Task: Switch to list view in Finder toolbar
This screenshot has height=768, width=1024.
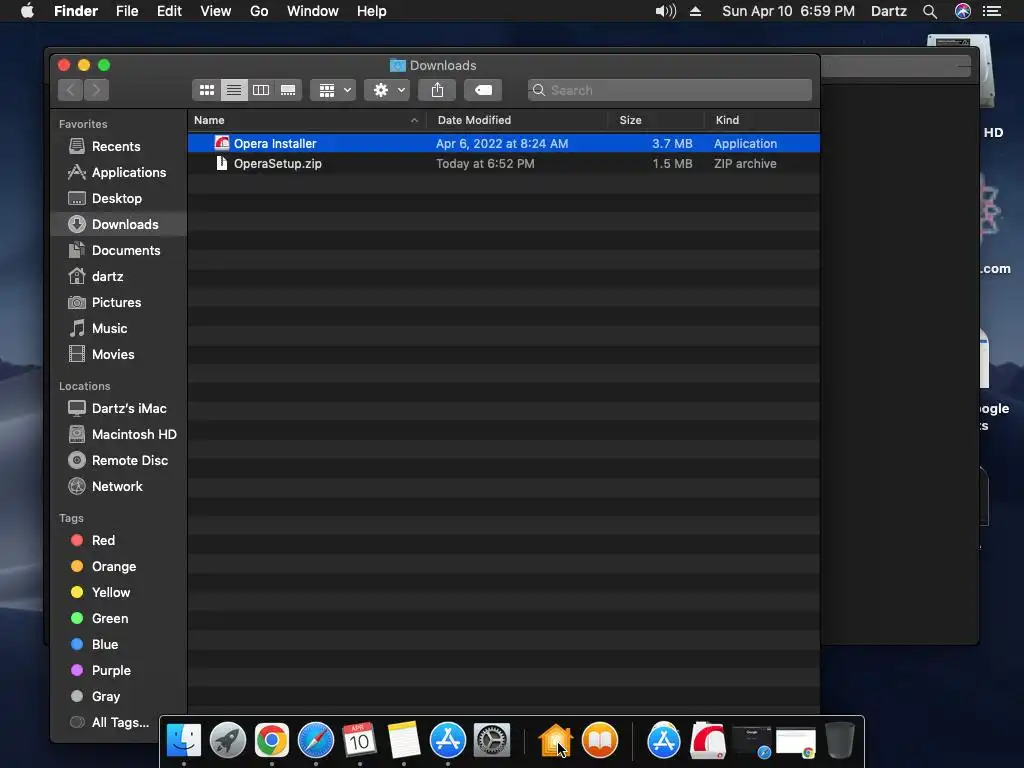Action: tap(234, 90)
